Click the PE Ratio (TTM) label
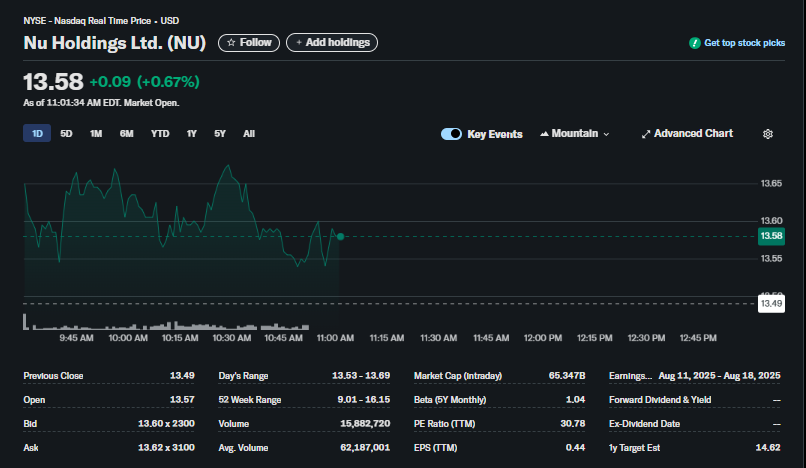Viewport: 806px width, 468px height. click(444, 424)
